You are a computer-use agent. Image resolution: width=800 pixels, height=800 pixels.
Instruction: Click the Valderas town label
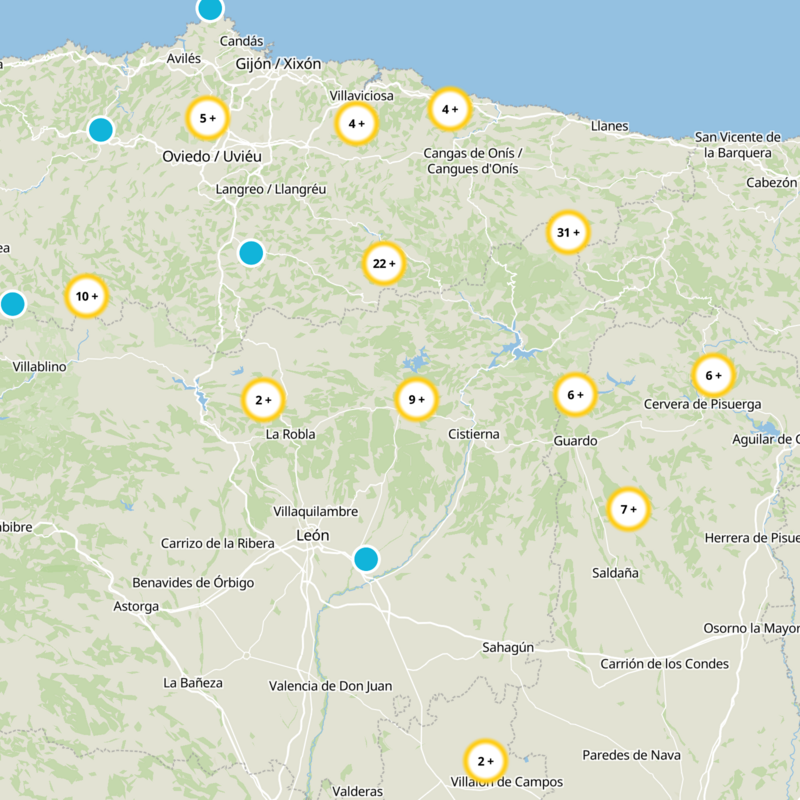(358, 791)
